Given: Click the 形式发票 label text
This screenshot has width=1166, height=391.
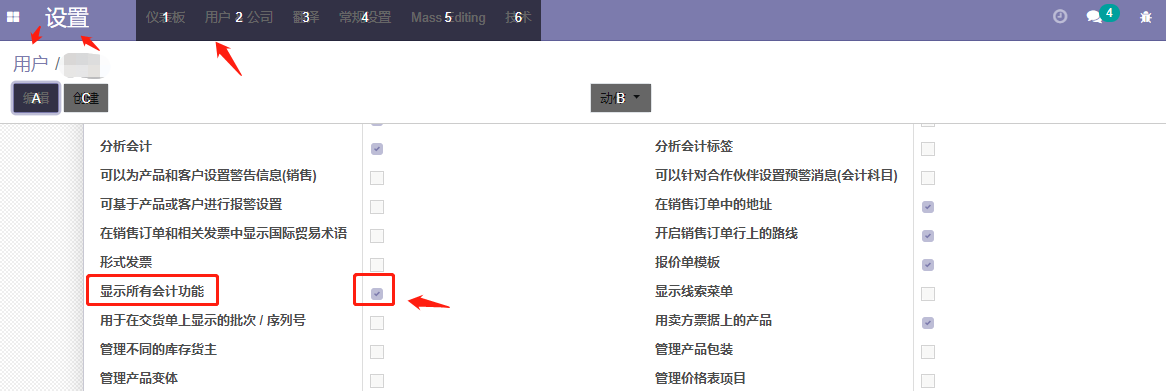Looking at the screenshot, I should (x=126, y=262).
